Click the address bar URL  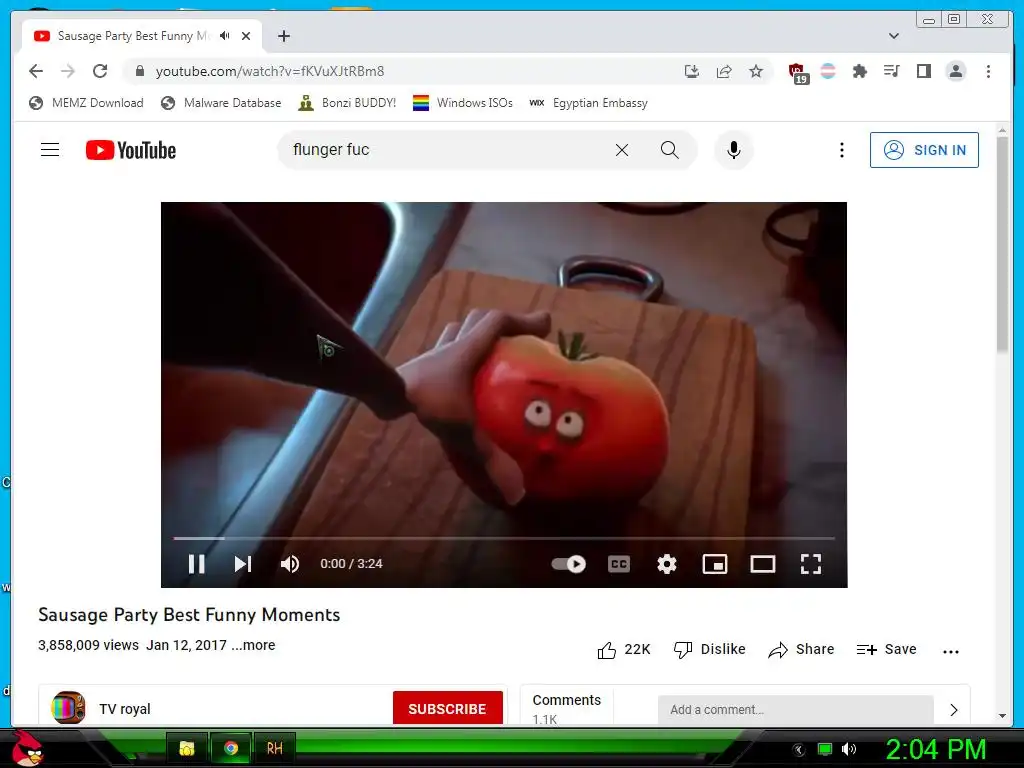point(270,71)
